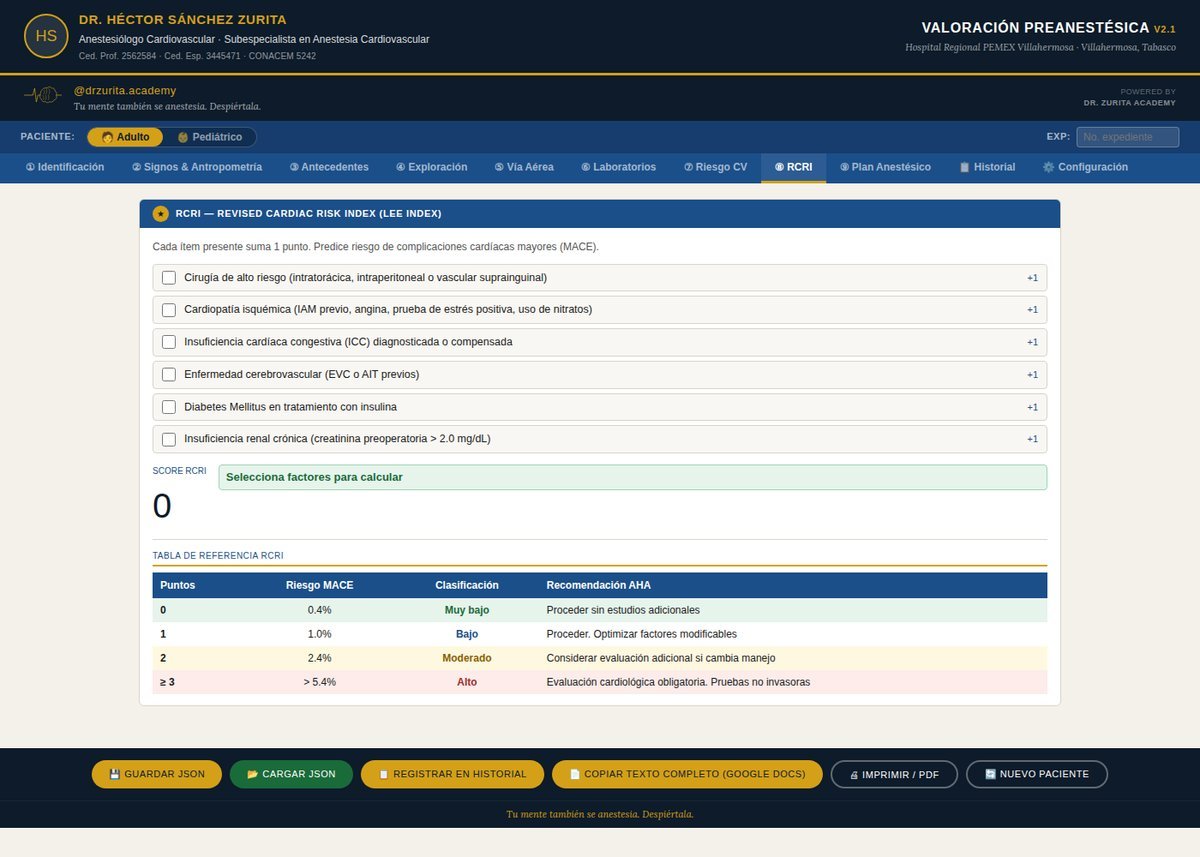
Task: Click Registrar en Historial button
Action: [x=452, y=774]
